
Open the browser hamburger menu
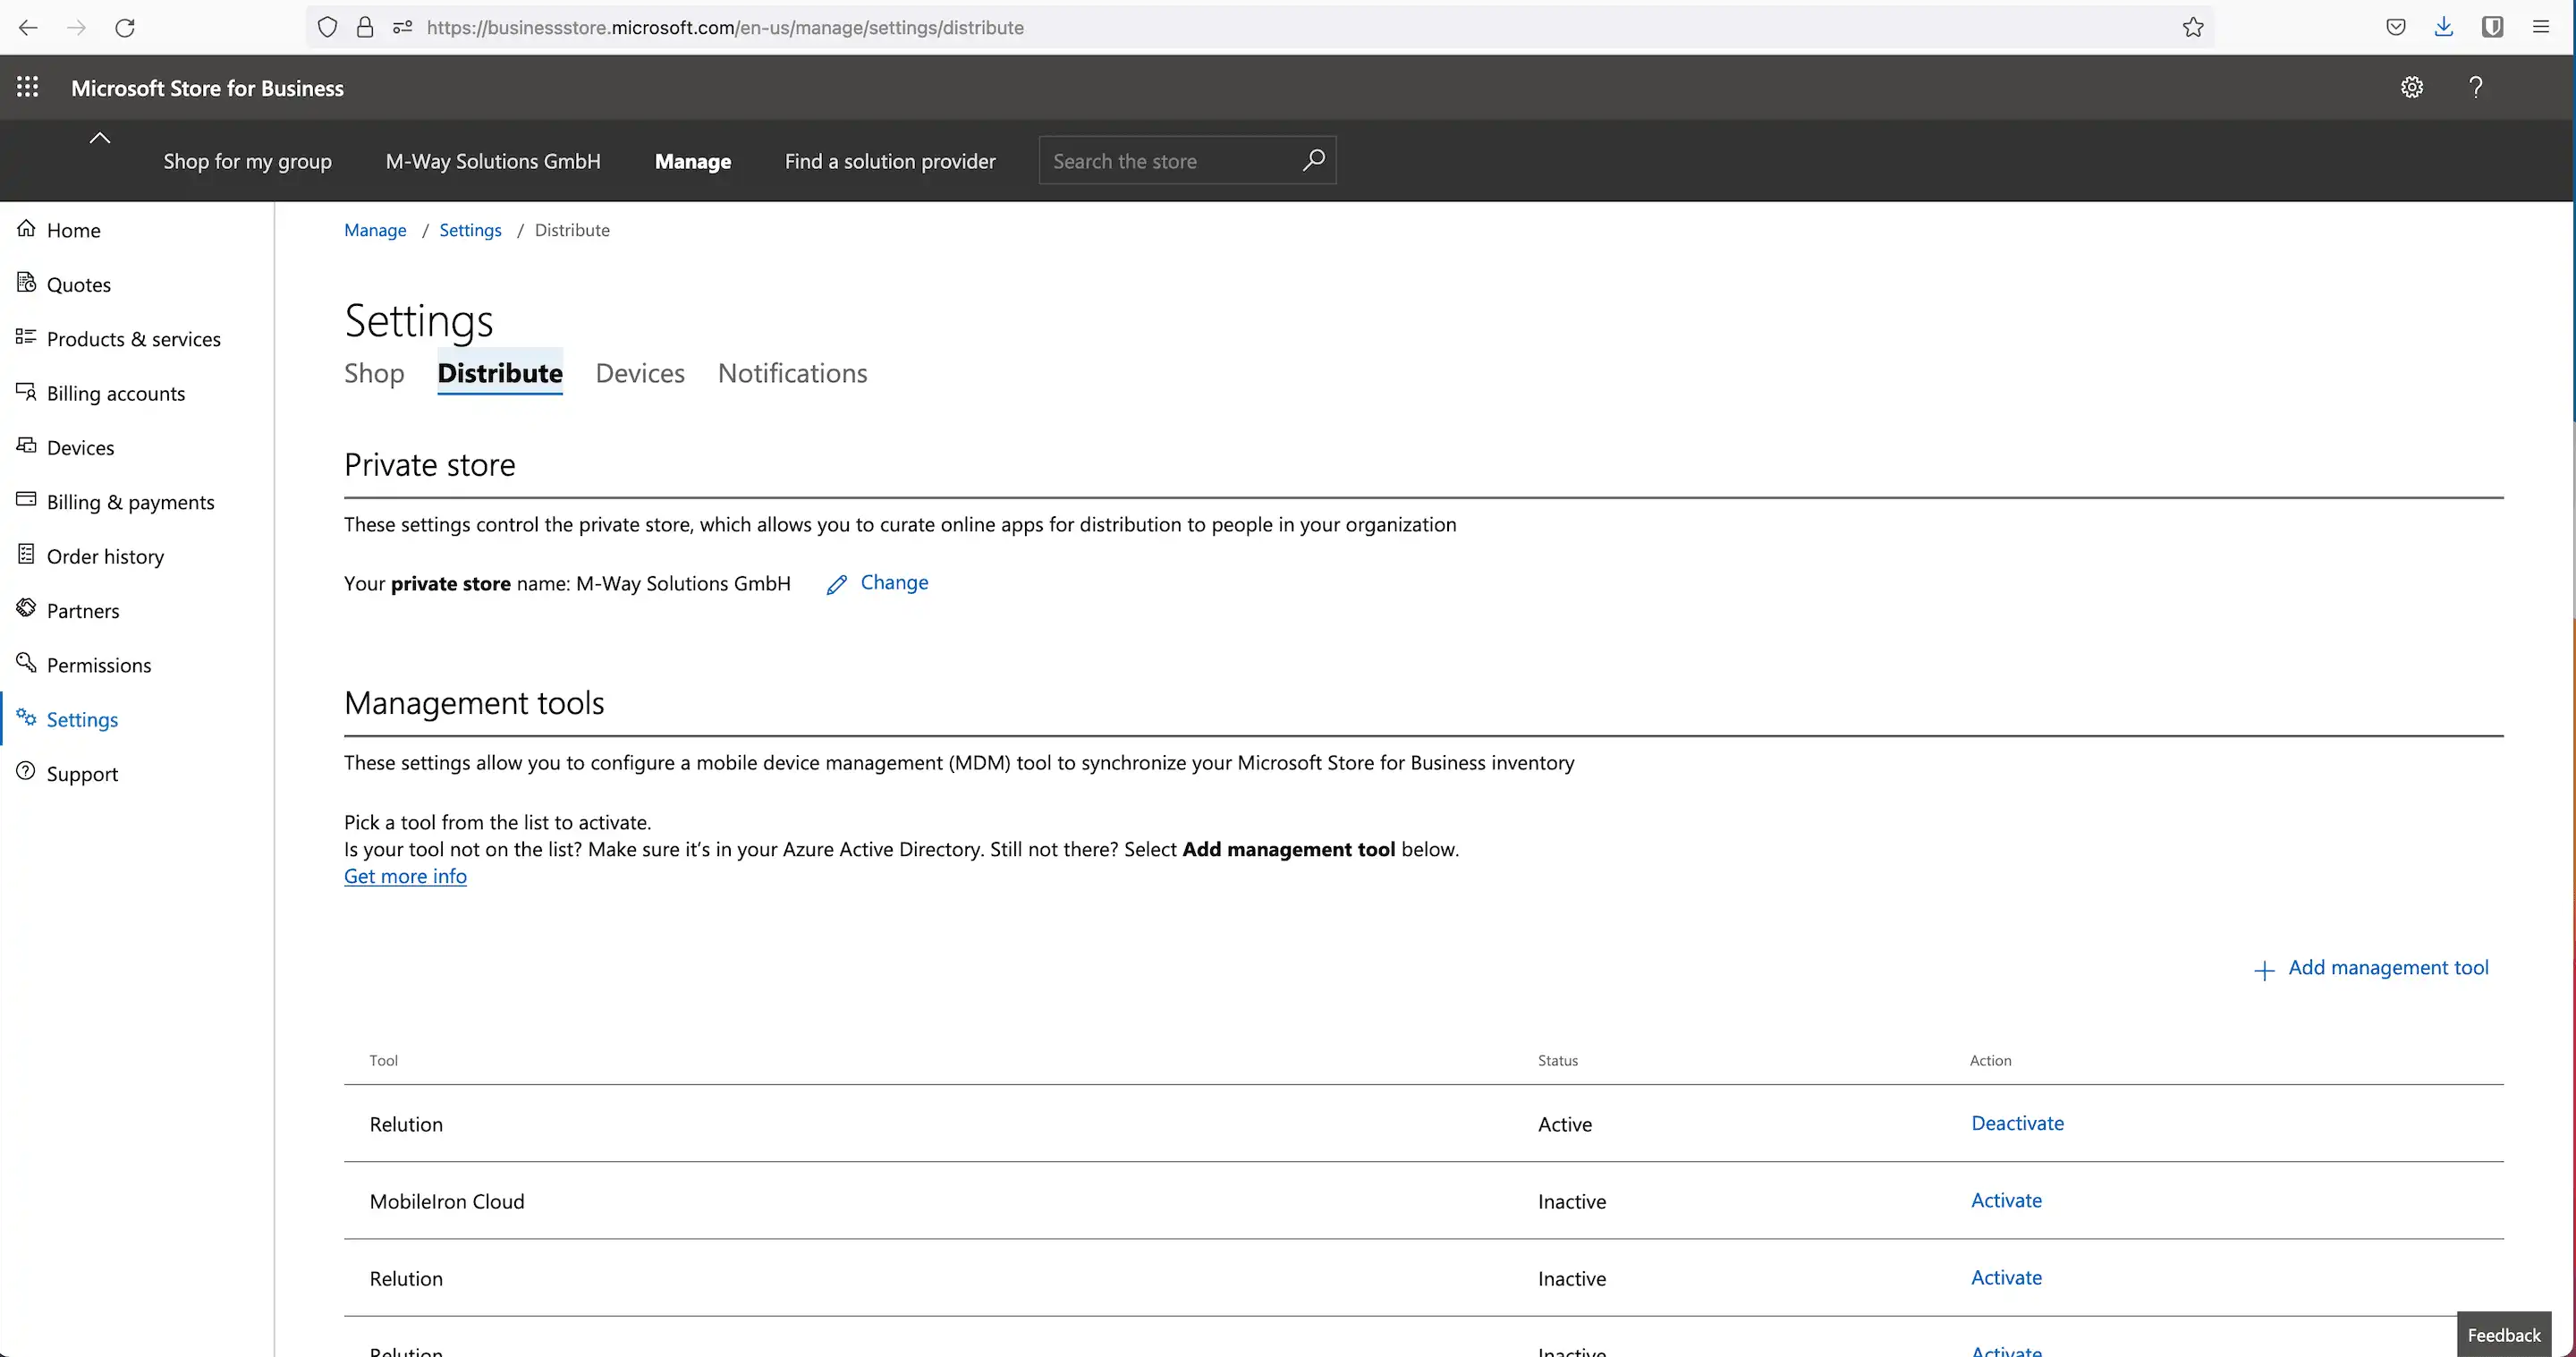(x=2540, y=27)
